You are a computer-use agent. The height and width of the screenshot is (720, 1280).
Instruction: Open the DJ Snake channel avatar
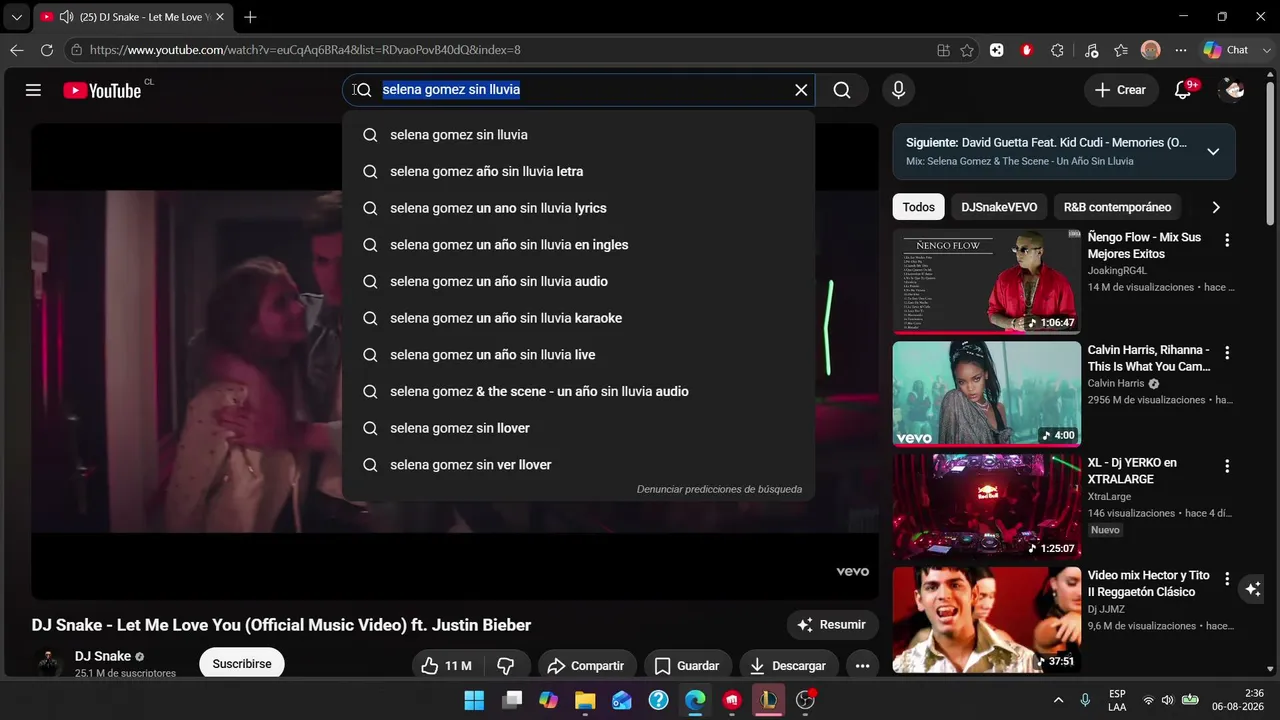pyautogui.click(x=48, y=663)
